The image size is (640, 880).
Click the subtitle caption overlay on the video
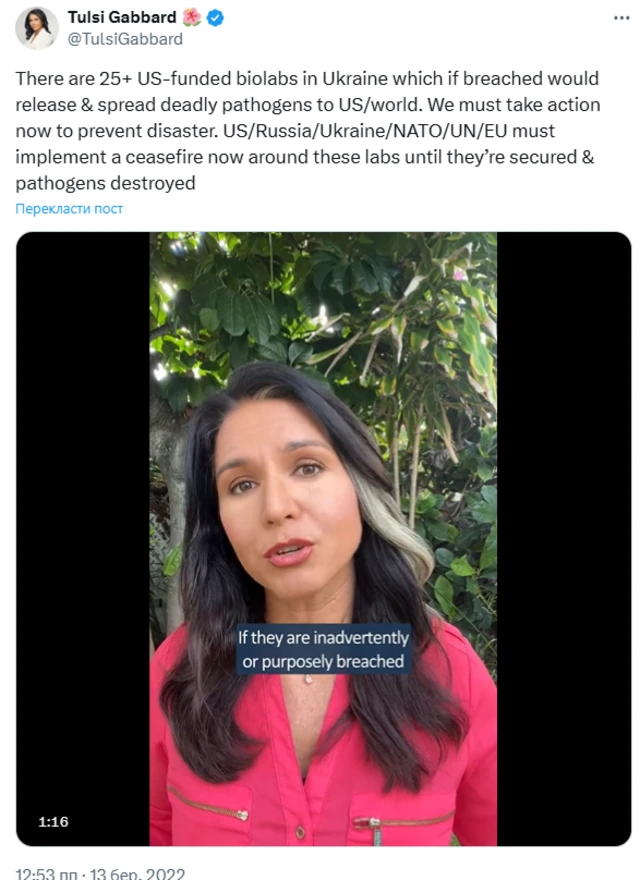tap(322, 647)
